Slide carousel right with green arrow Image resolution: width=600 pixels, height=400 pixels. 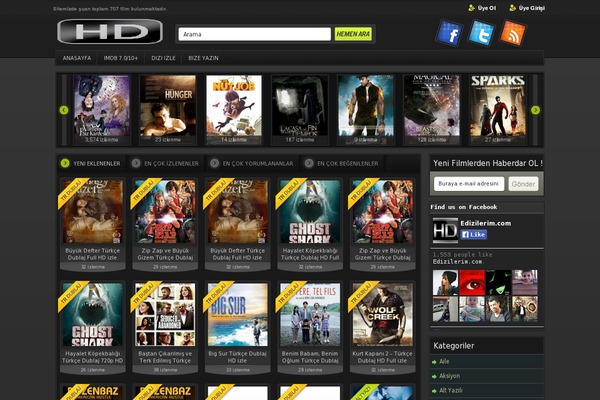tap(535, 110)
